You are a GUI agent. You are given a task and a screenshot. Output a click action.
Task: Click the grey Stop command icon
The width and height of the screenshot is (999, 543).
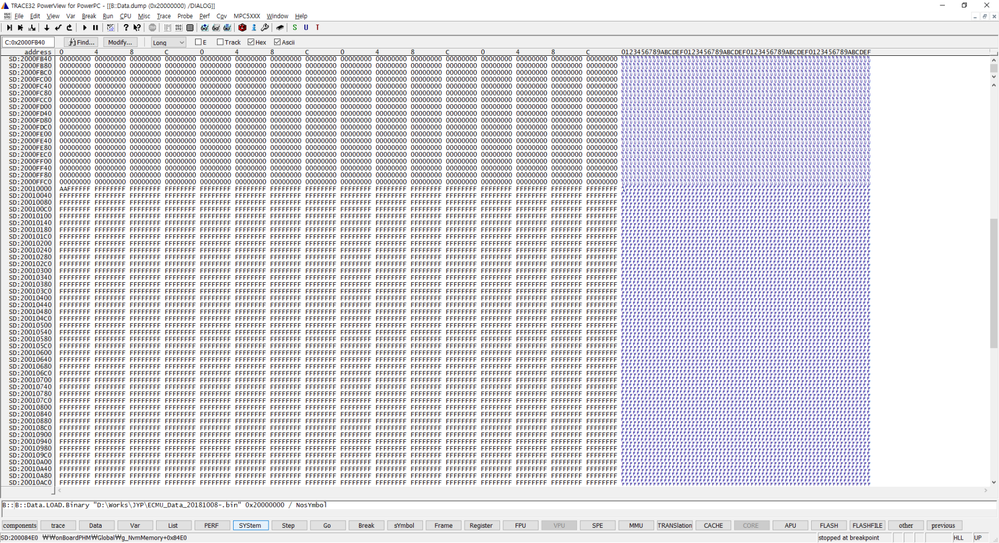pyautogui.click(x=152, y=27)
